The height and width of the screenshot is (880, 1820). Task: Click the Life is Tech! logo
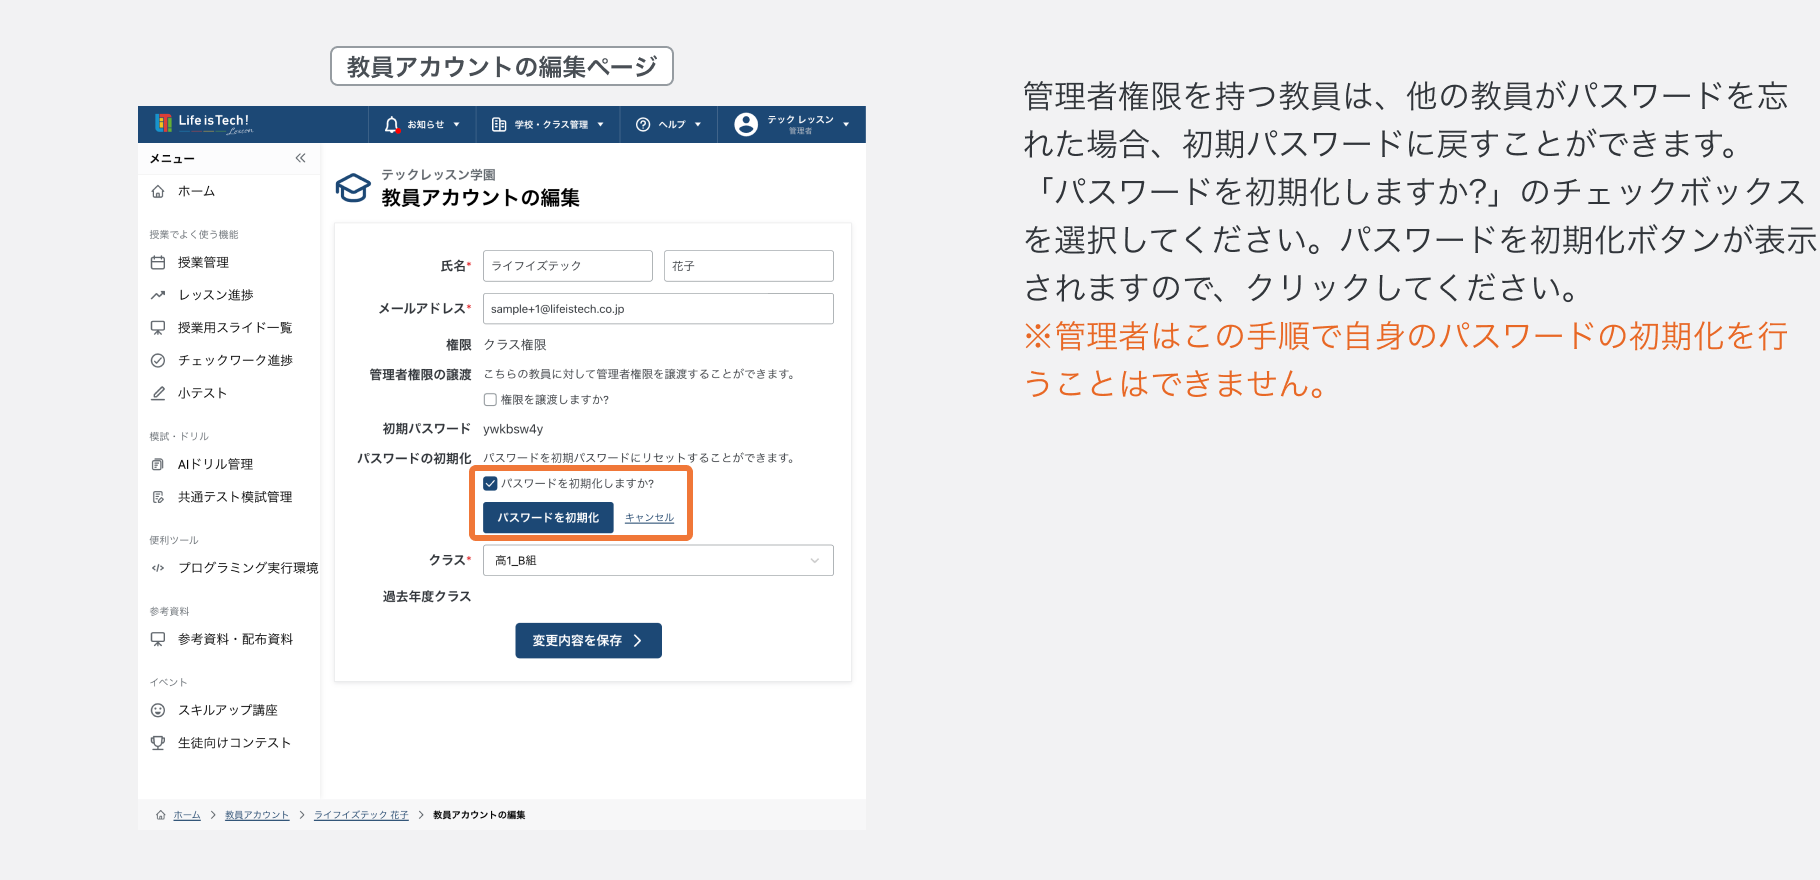coord(203,123)
